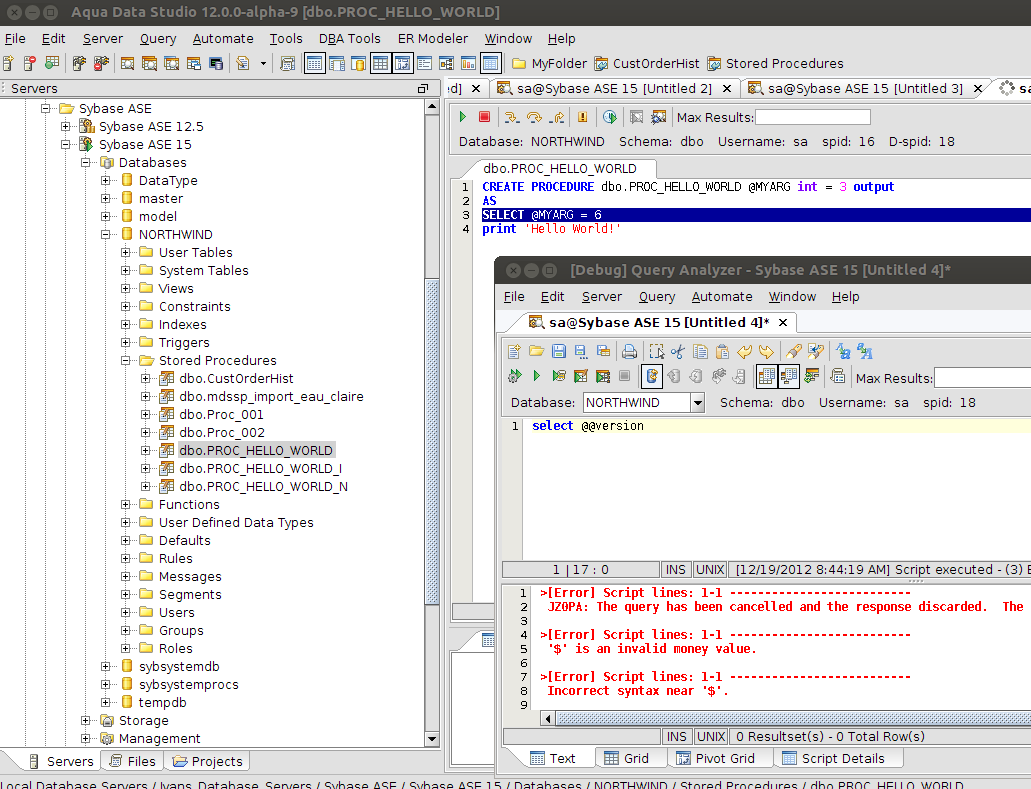The image size is (1031, 789).
Task: Click the Delete Server icon with red minus
Action: (30, 63)
